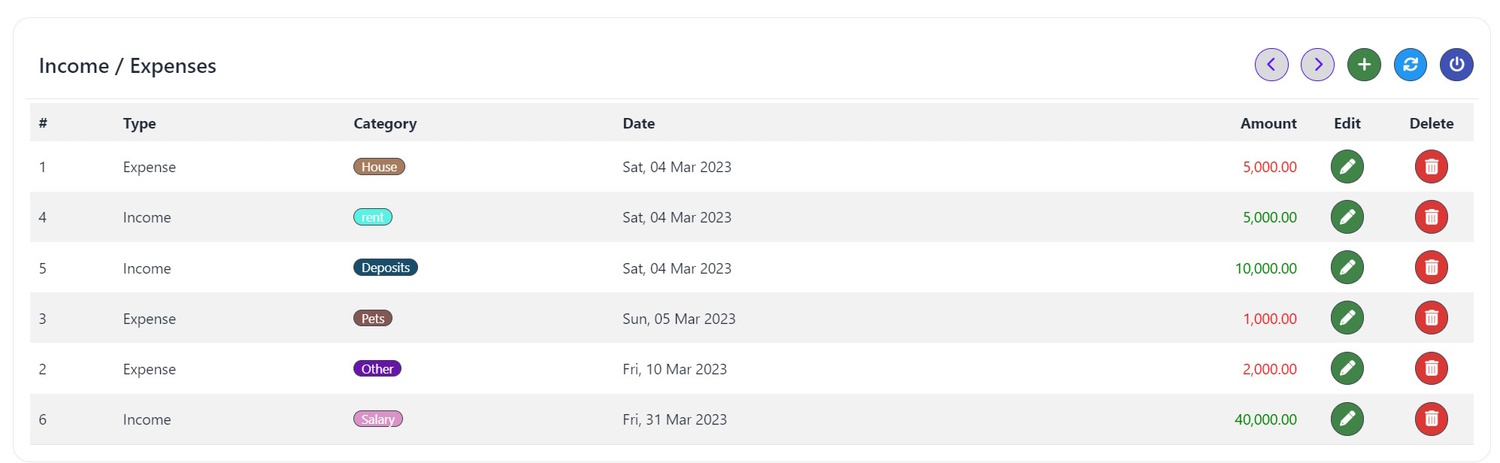Delete the Salary income row
The height and width of the screenshot is (463, 1500).
[1431, 419]
